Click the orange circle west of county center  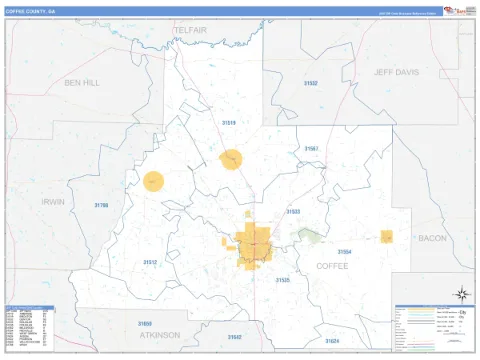[x=154, y=181]
